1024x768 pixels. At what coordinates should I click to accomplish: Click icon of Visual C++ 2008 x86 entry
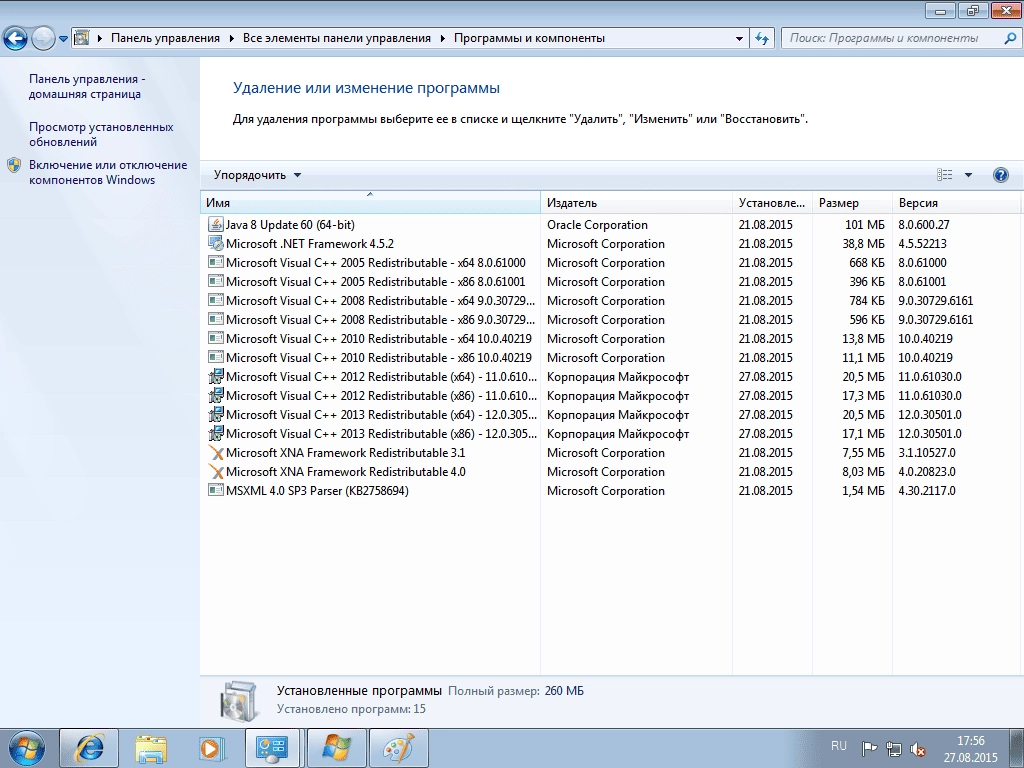pyautogui.click(x=216, y=319)
